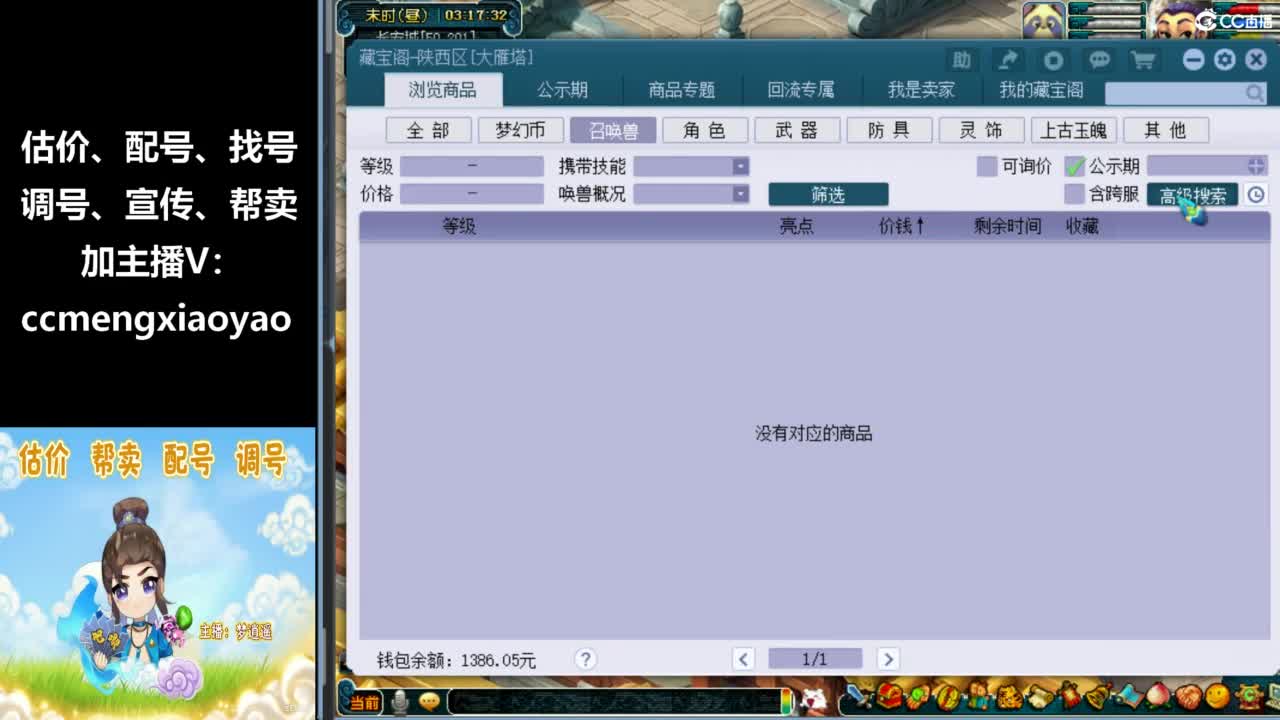Click the 当前 channel button in chat bar

(x=363, y=702)
